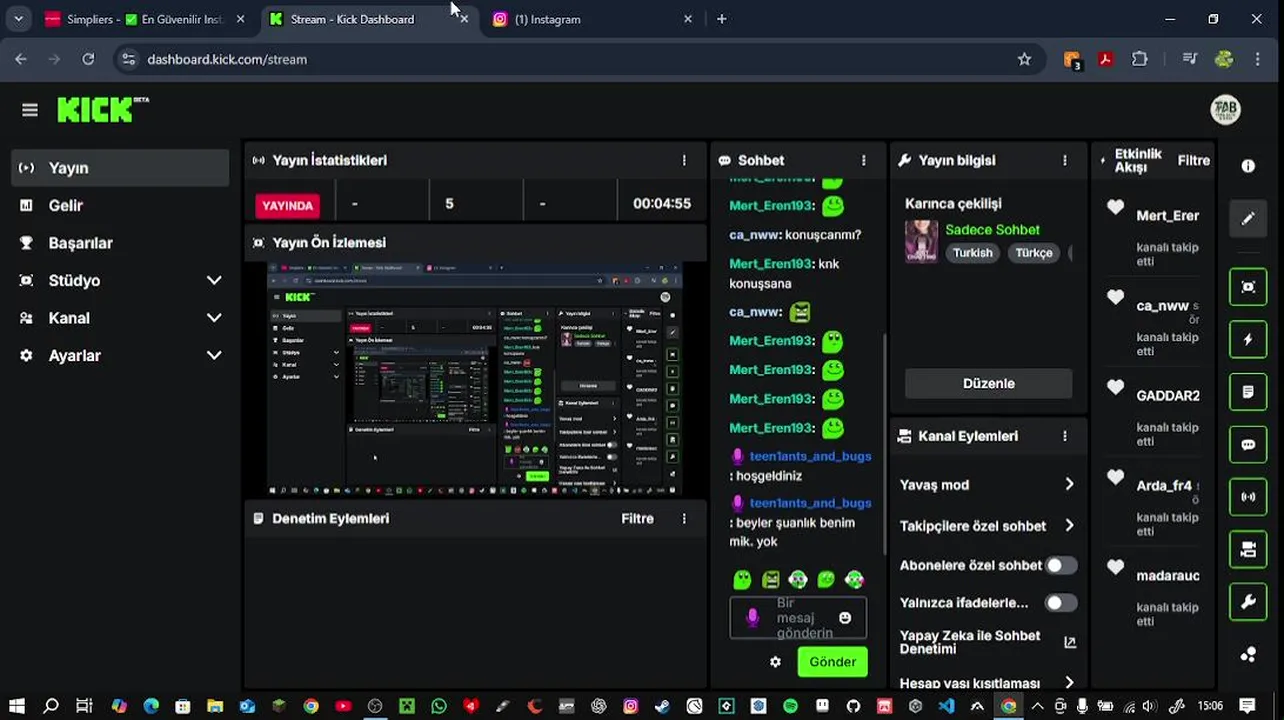Reload the Kick dashboard page

88,59
